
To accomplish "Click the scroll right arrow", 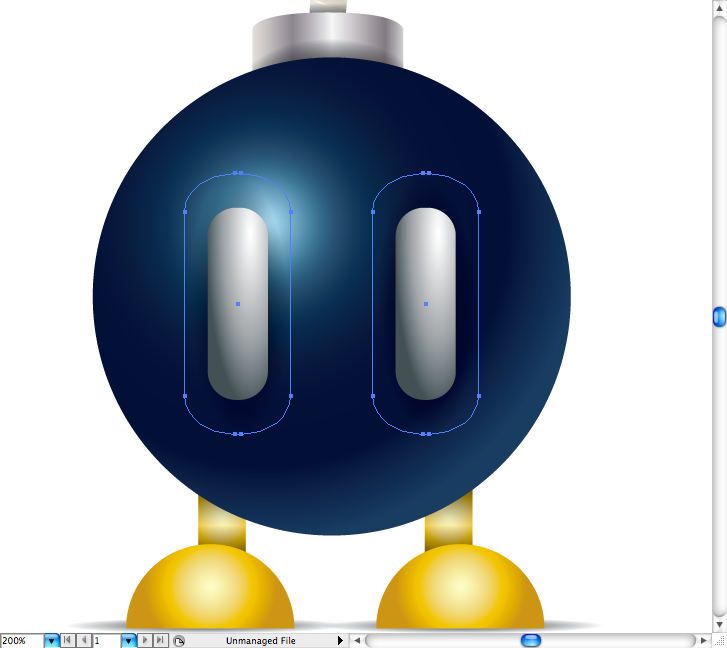I will click(704, 640).
